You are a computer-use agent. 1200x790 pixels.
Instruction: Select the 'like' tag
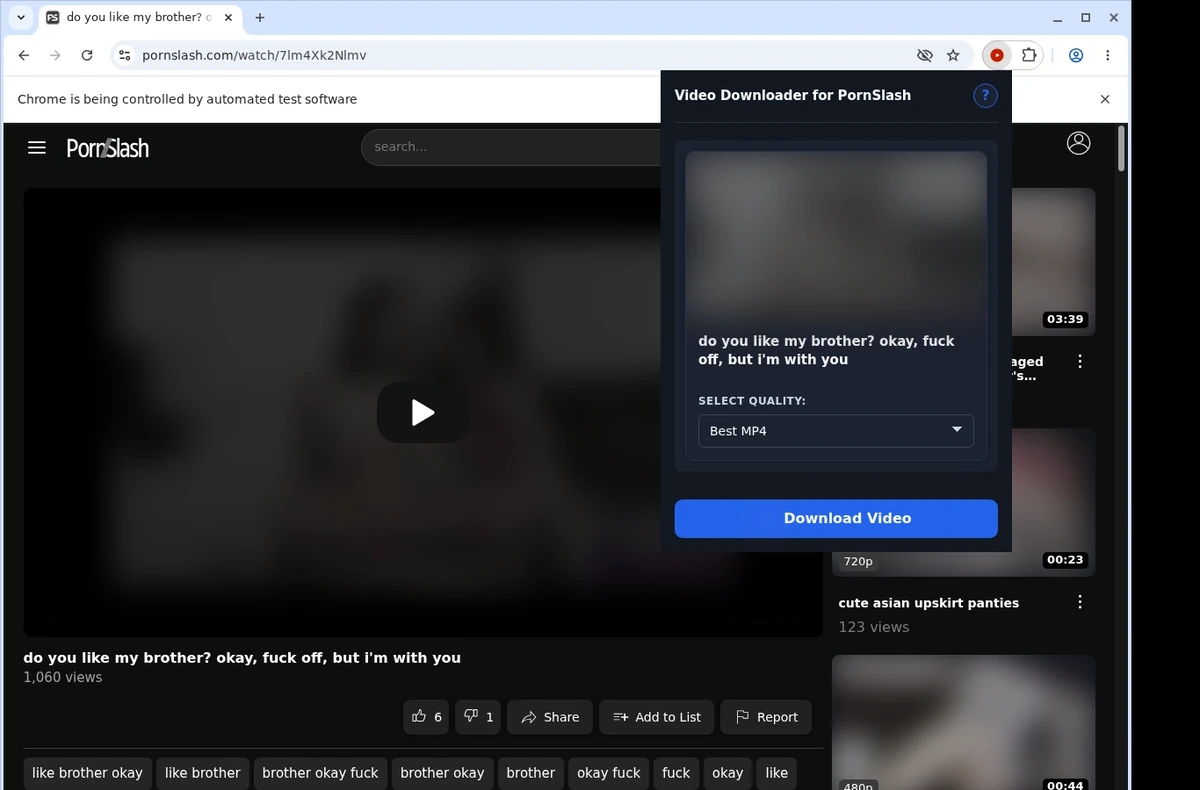(x=776, y=773)
